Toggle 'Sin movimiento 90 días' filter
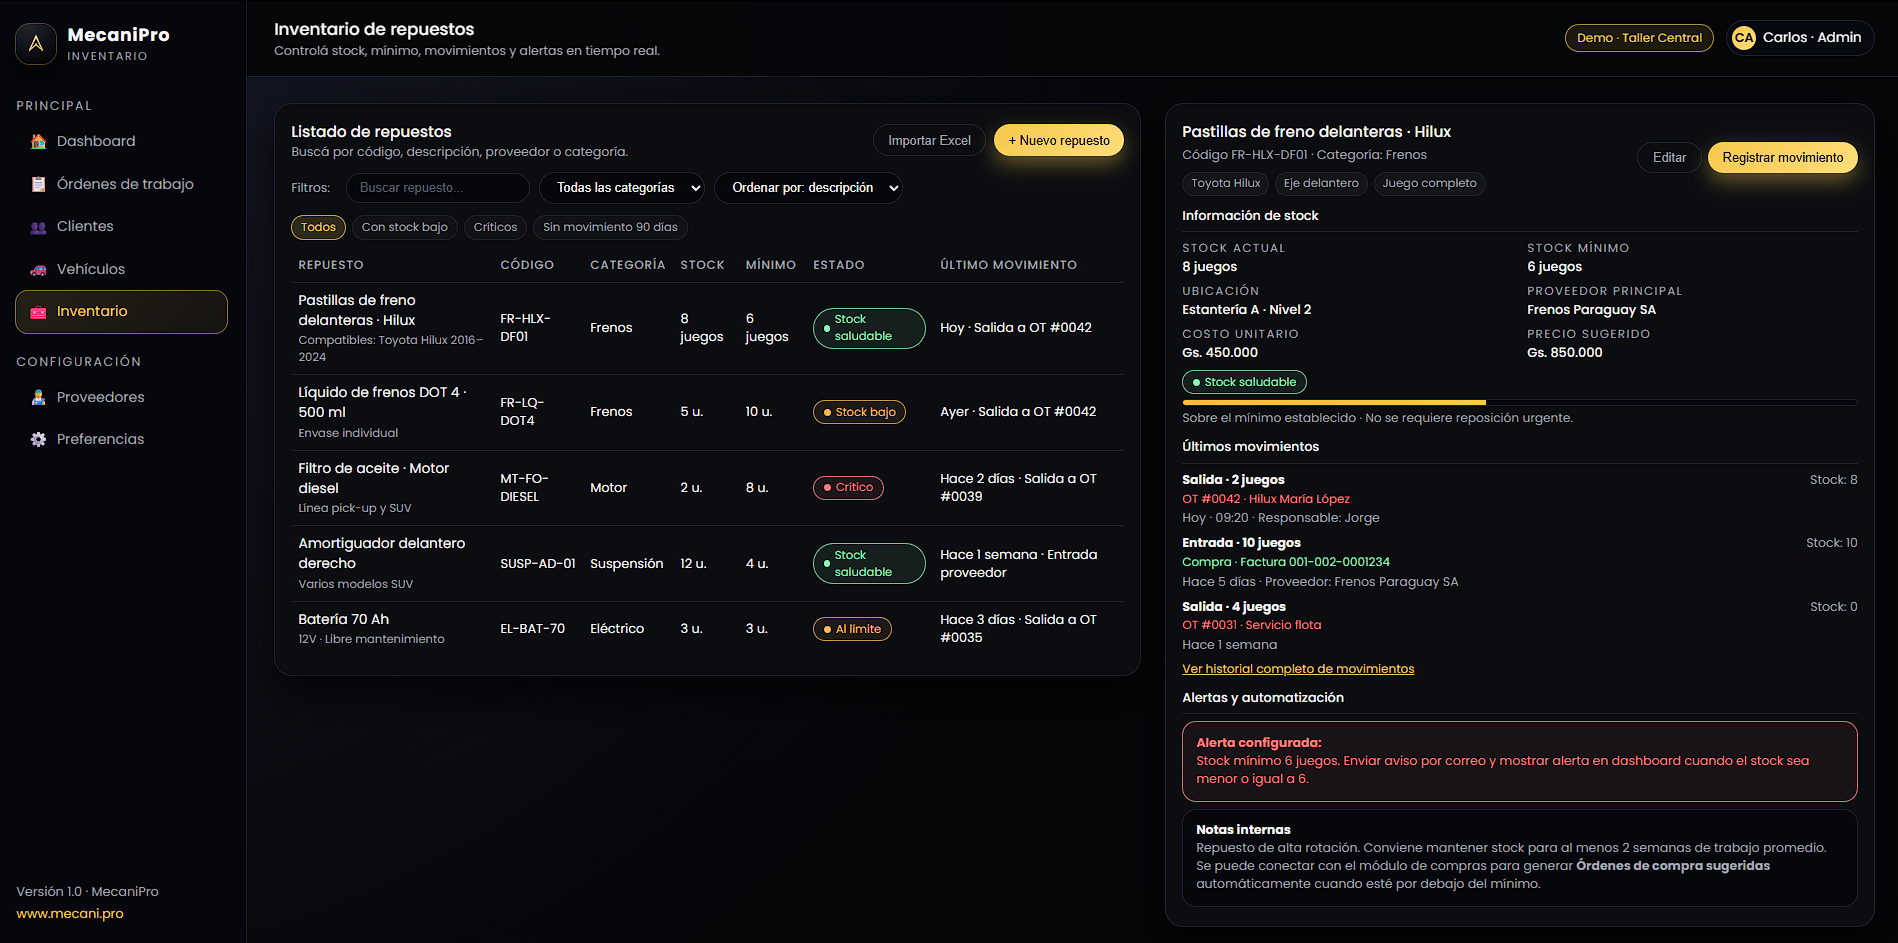1898x943 pixels. [x=610, y=227]
